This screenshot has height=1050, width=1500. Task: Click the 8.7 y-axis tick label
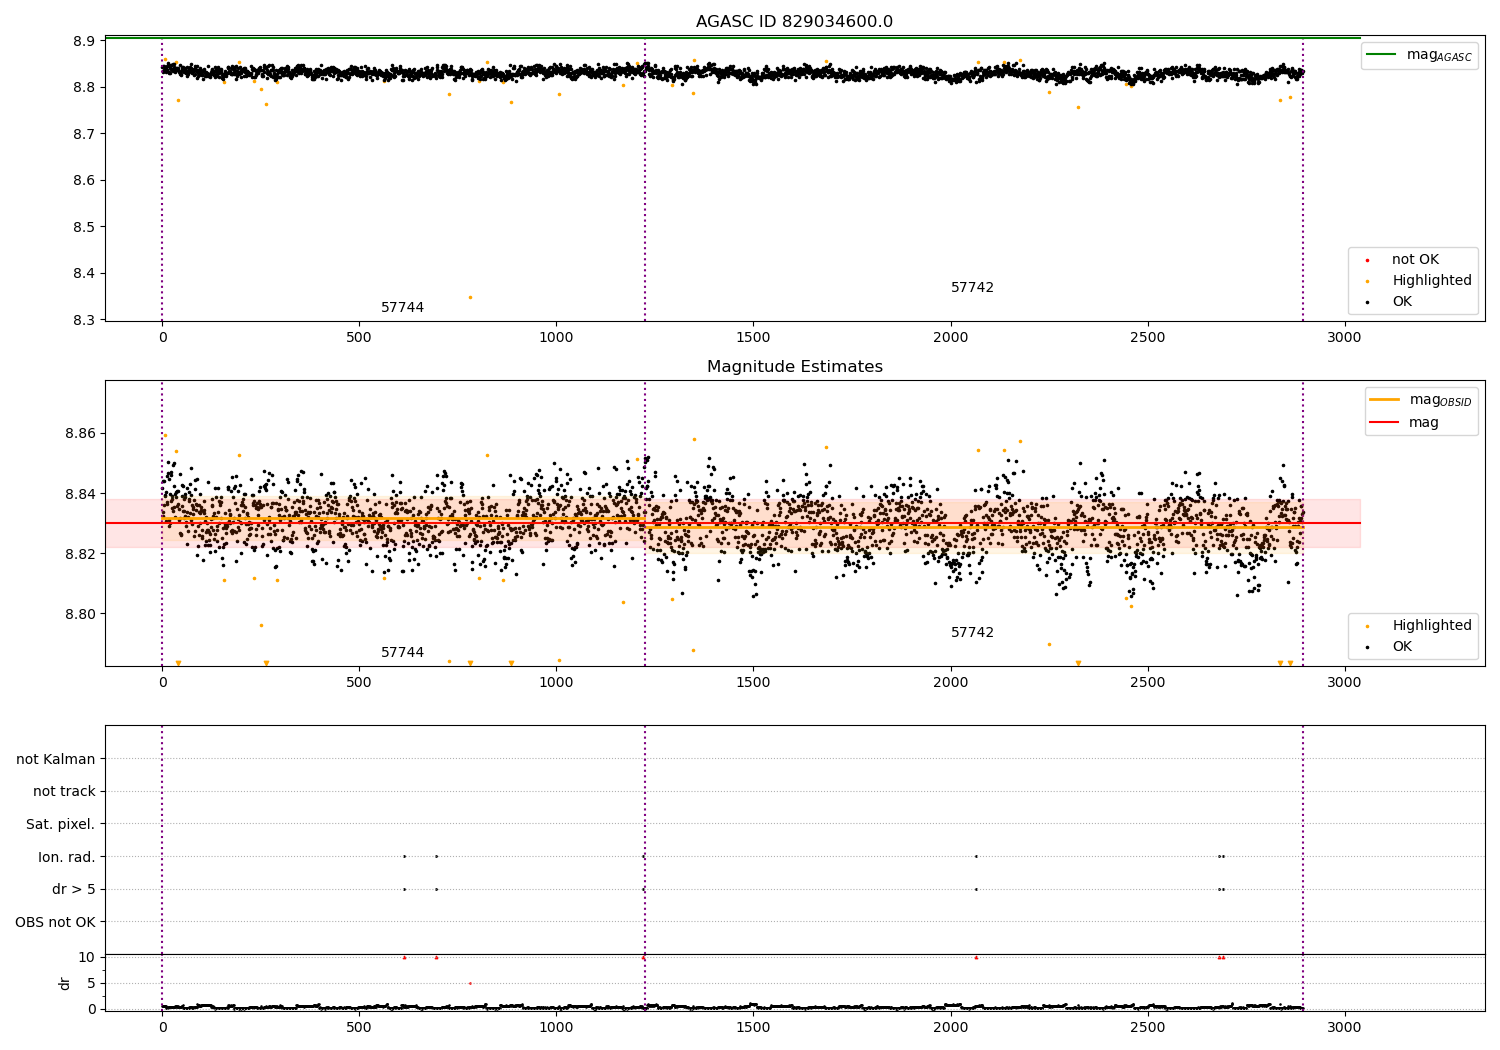tap(84, 134)
